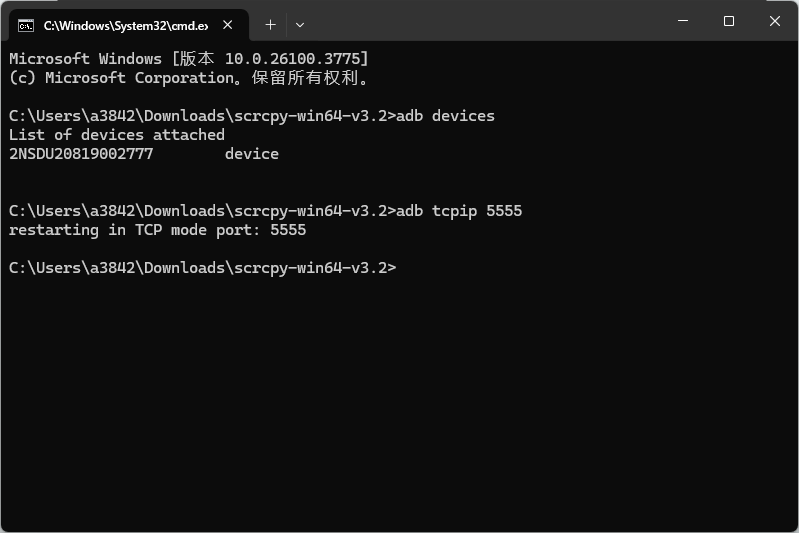Maximize the terminal window
The height and width of the screenshot is (533, 799).
(729, 21)
